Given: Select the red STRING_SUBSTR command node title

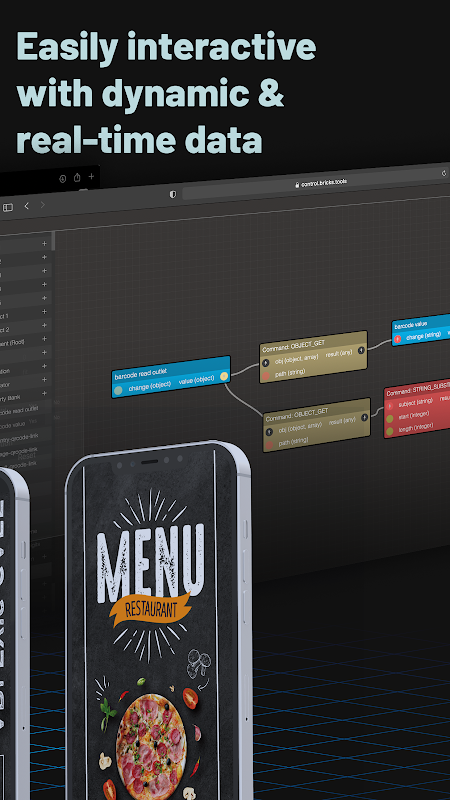Looking at the screenshot, I should click(x=418, y=390).
